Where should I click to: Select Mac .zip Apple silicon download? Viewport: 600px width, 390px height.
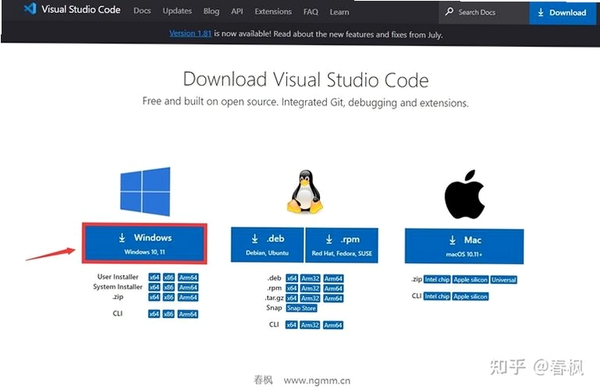coord(471,280)
